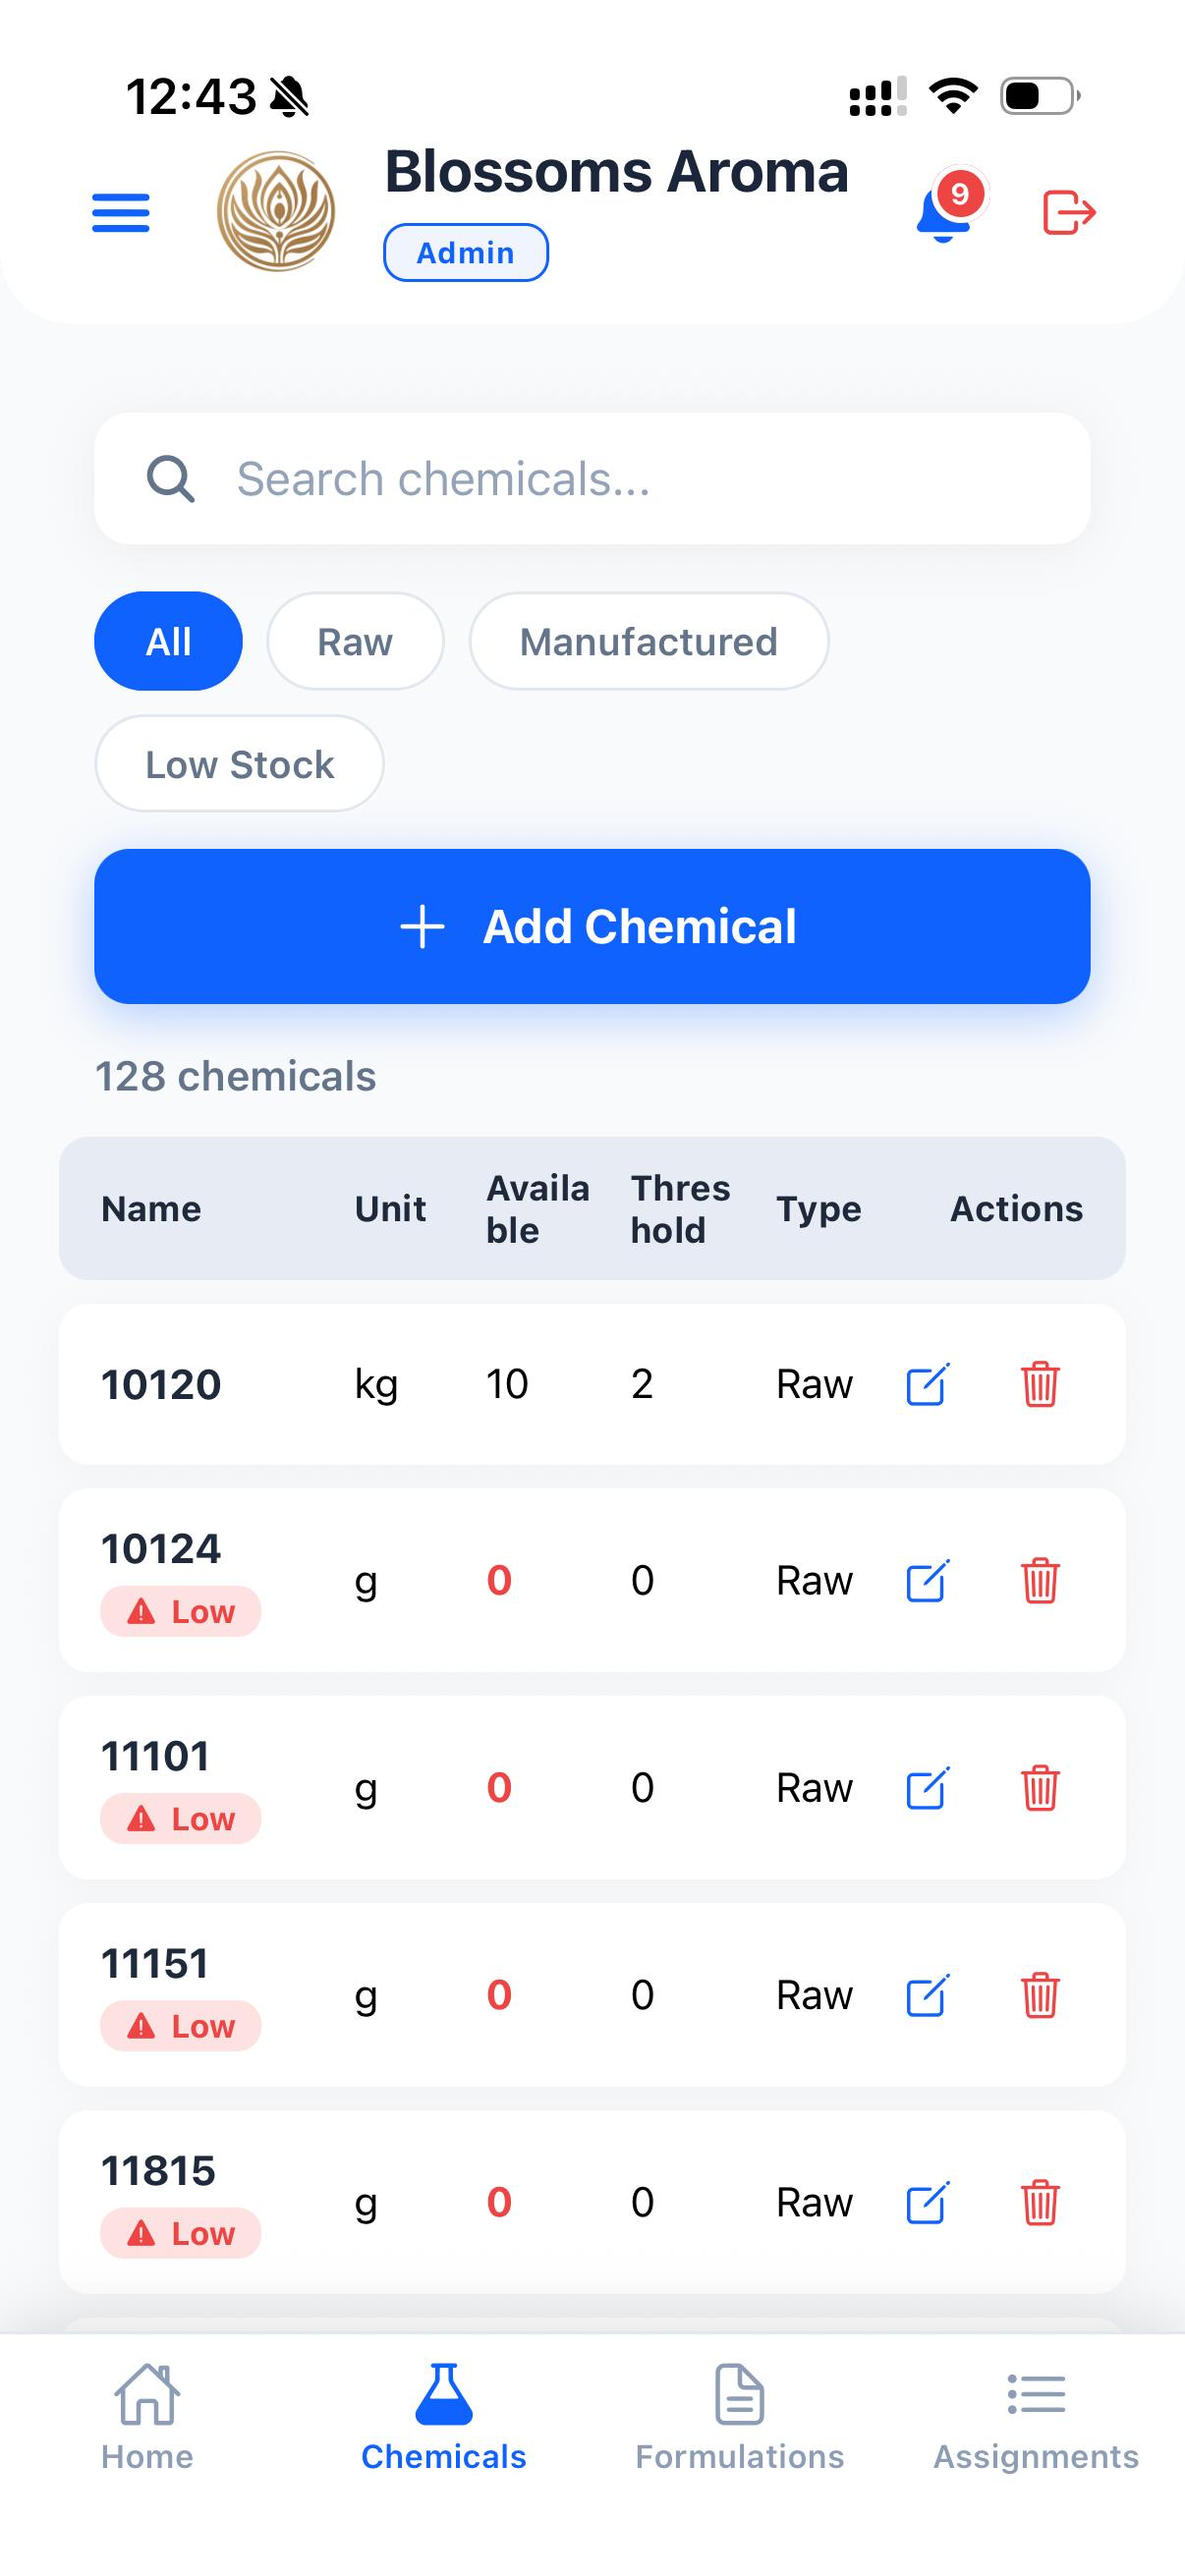Filter by Manufactured chemicals
The height and width of the screenshot is (2576, 1185).
pyautogui.click(x=649, y=641)
